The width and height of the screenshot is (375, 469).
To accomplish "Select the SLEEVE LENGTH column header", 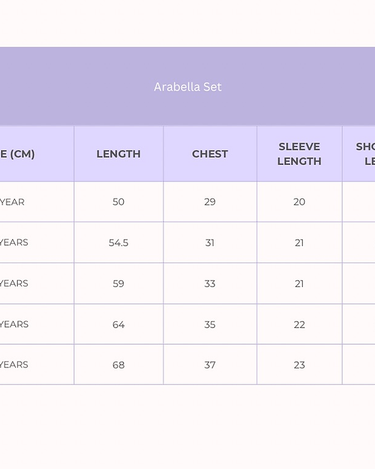I will click(x=299, y=154).
